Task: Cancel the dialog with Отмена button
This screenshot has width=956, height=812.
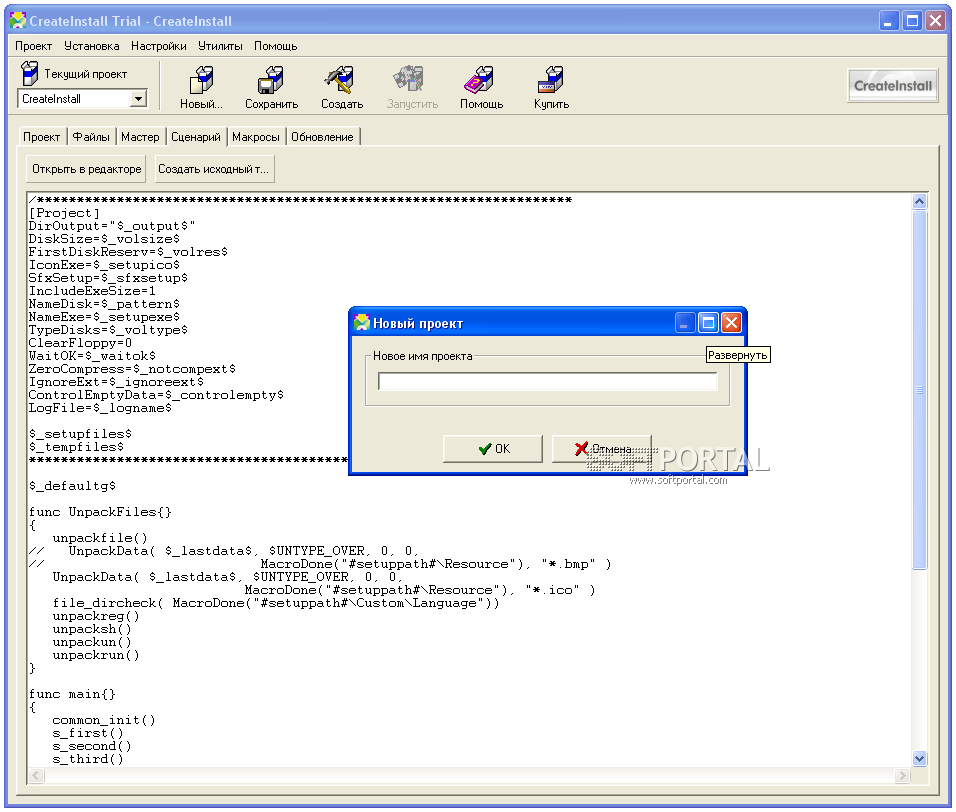Action: (602, 449)
